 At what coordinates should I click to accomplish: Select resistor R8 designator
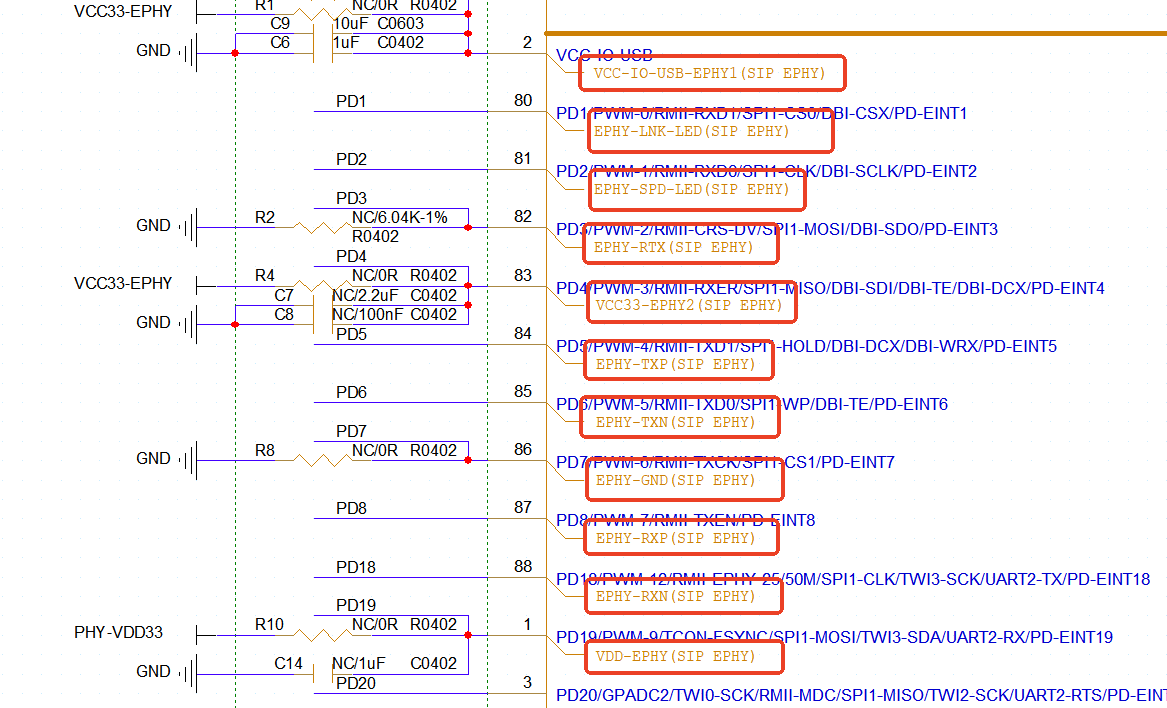click(264, 451)
